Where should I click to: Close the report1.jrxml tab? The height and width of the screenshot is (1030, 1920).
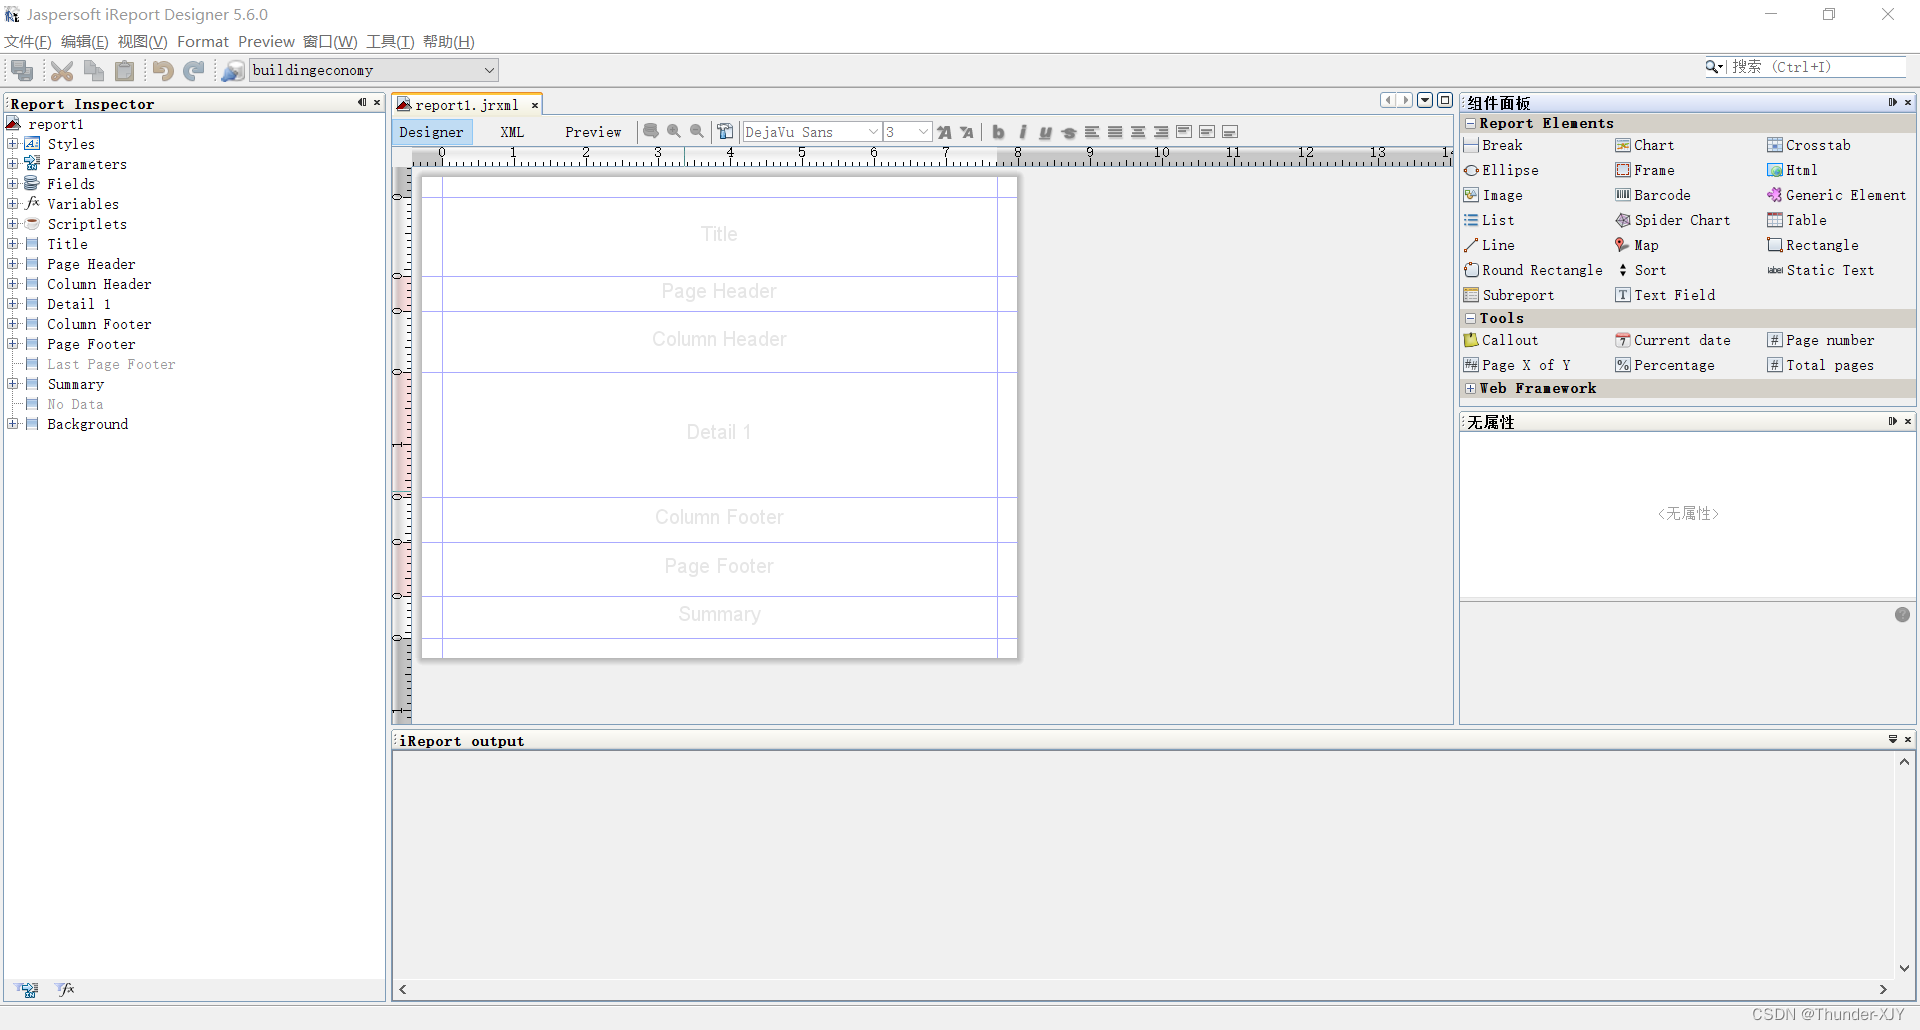coord(535,105)
